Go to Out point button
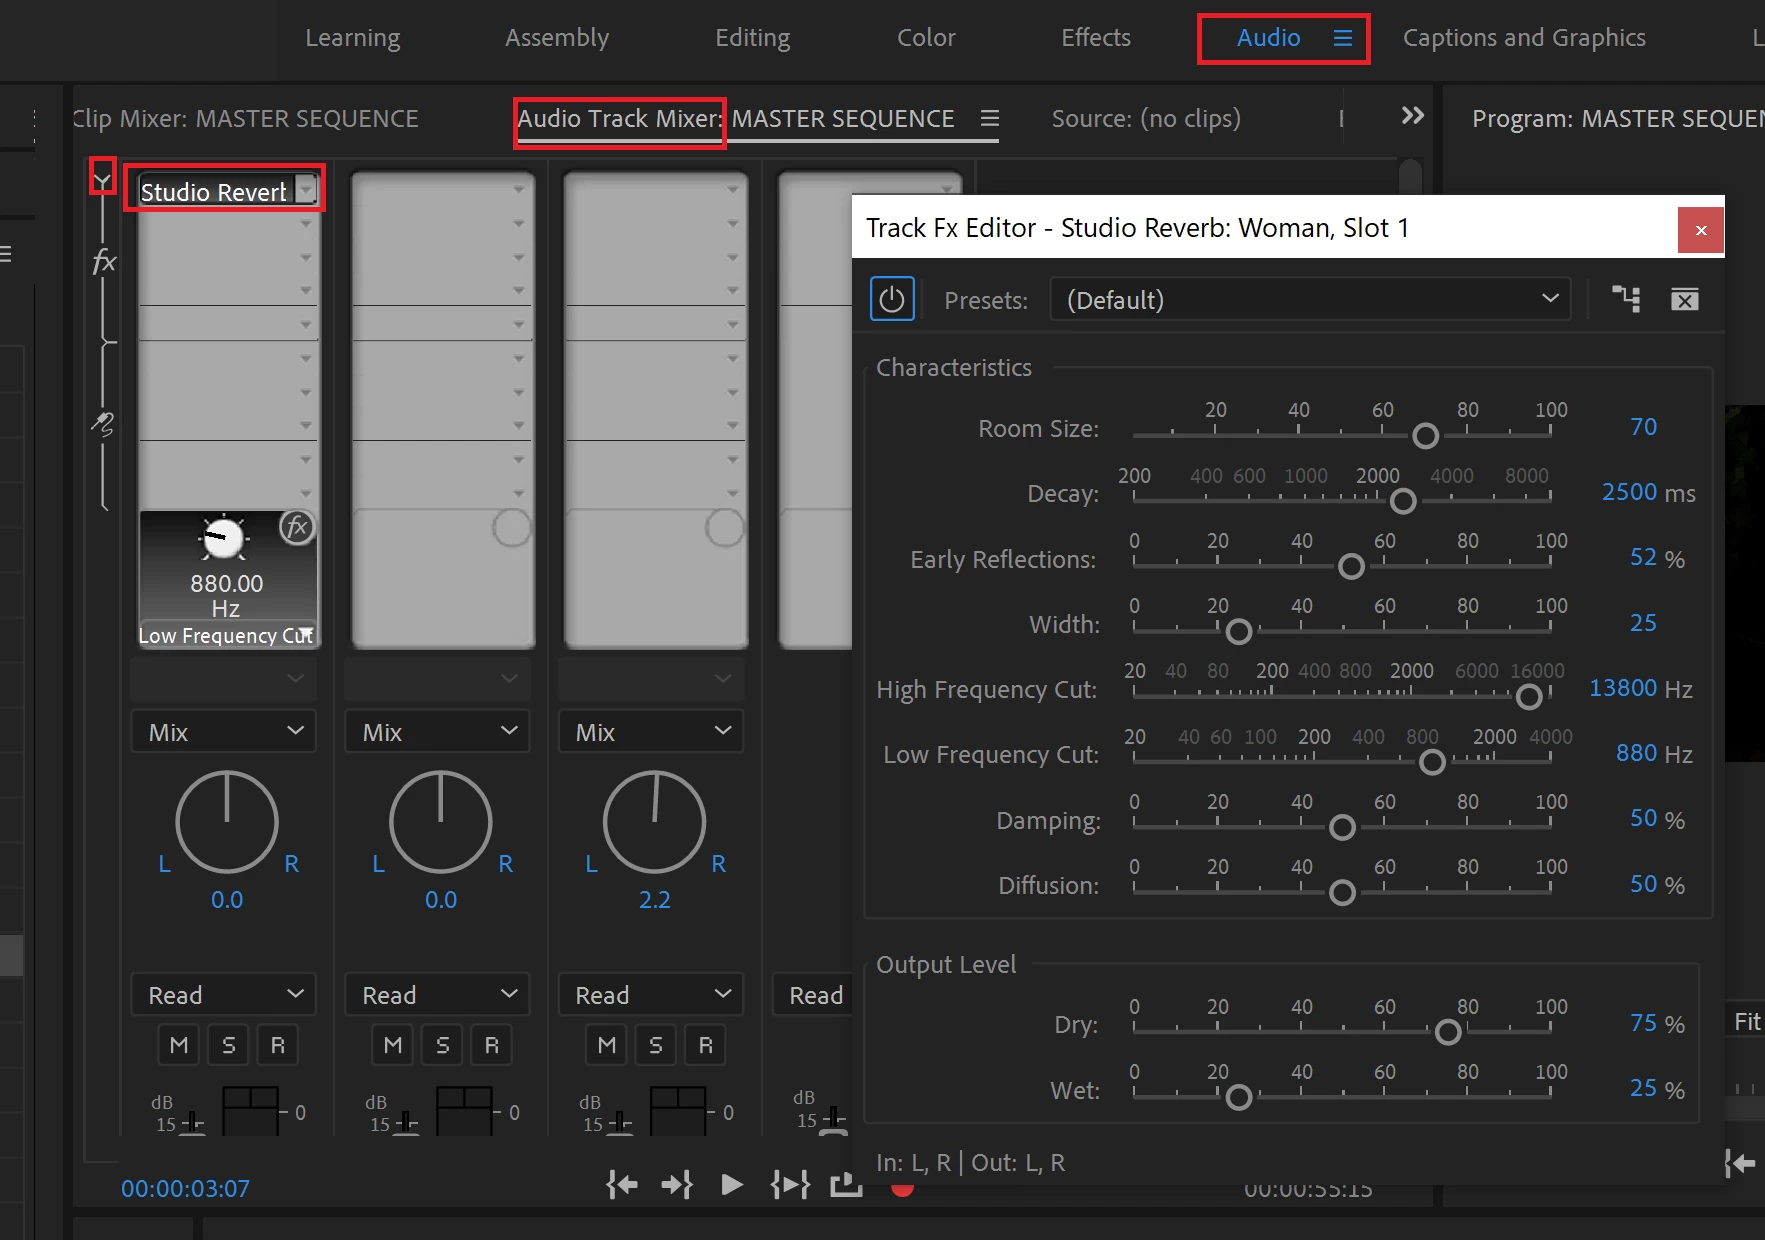 (x=677, y=1185)
